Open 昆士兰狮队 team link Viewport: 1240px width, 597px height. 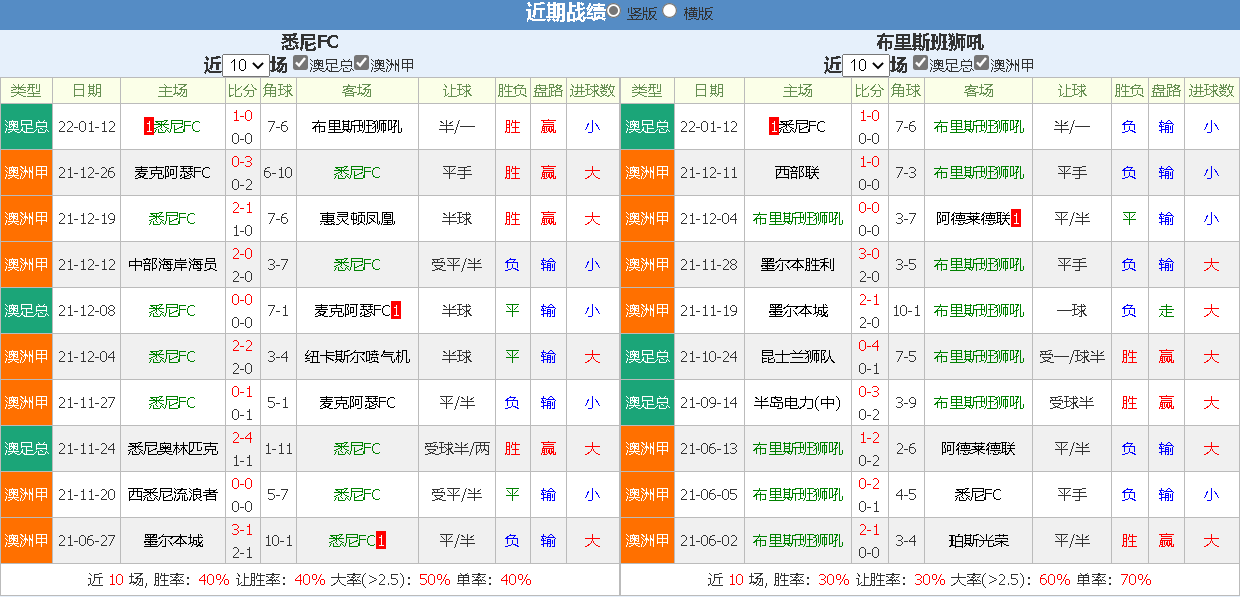click(x=798, y=357)
